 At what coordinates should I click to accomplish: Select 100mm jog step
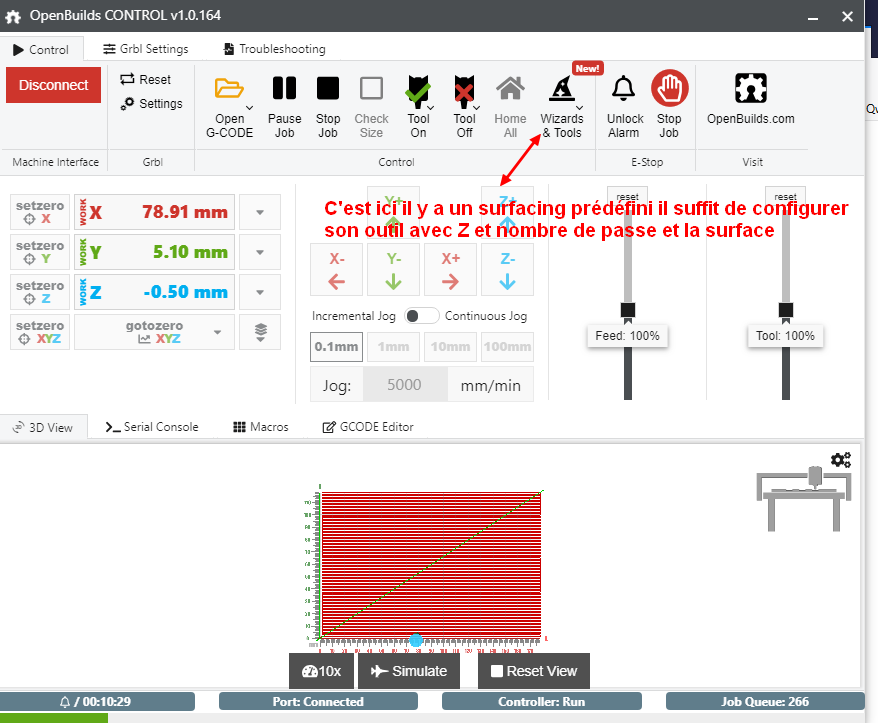point(507,347)
